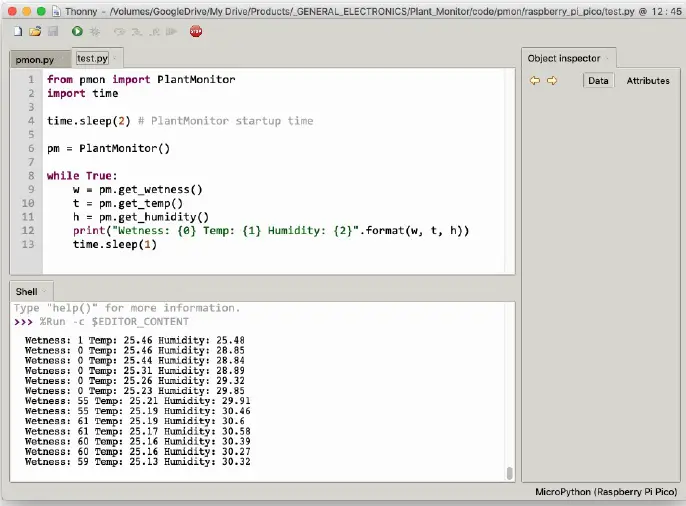
Task: Click the Open file folder icon
Action: [35, 32]
